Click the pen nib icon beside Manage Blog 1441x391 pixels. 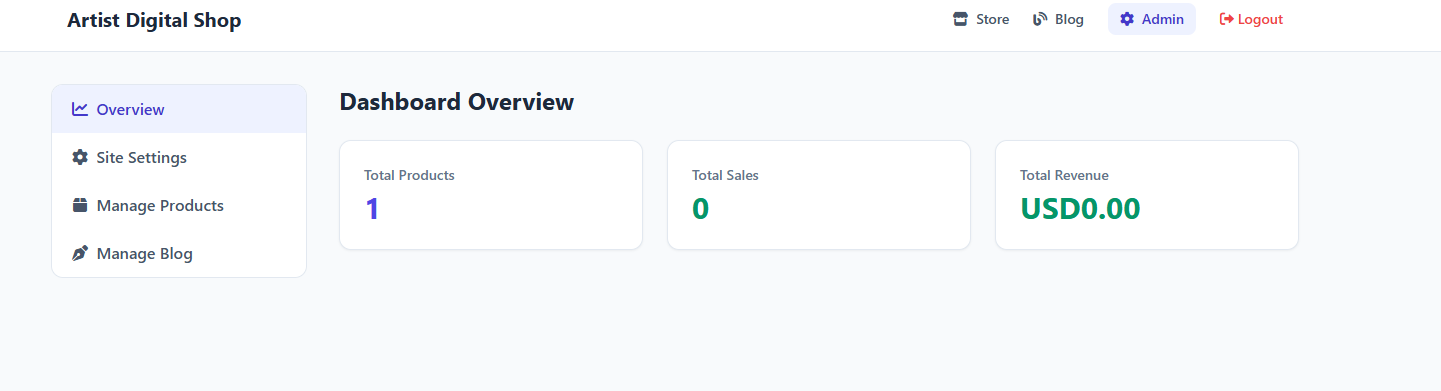coord(80,253)
